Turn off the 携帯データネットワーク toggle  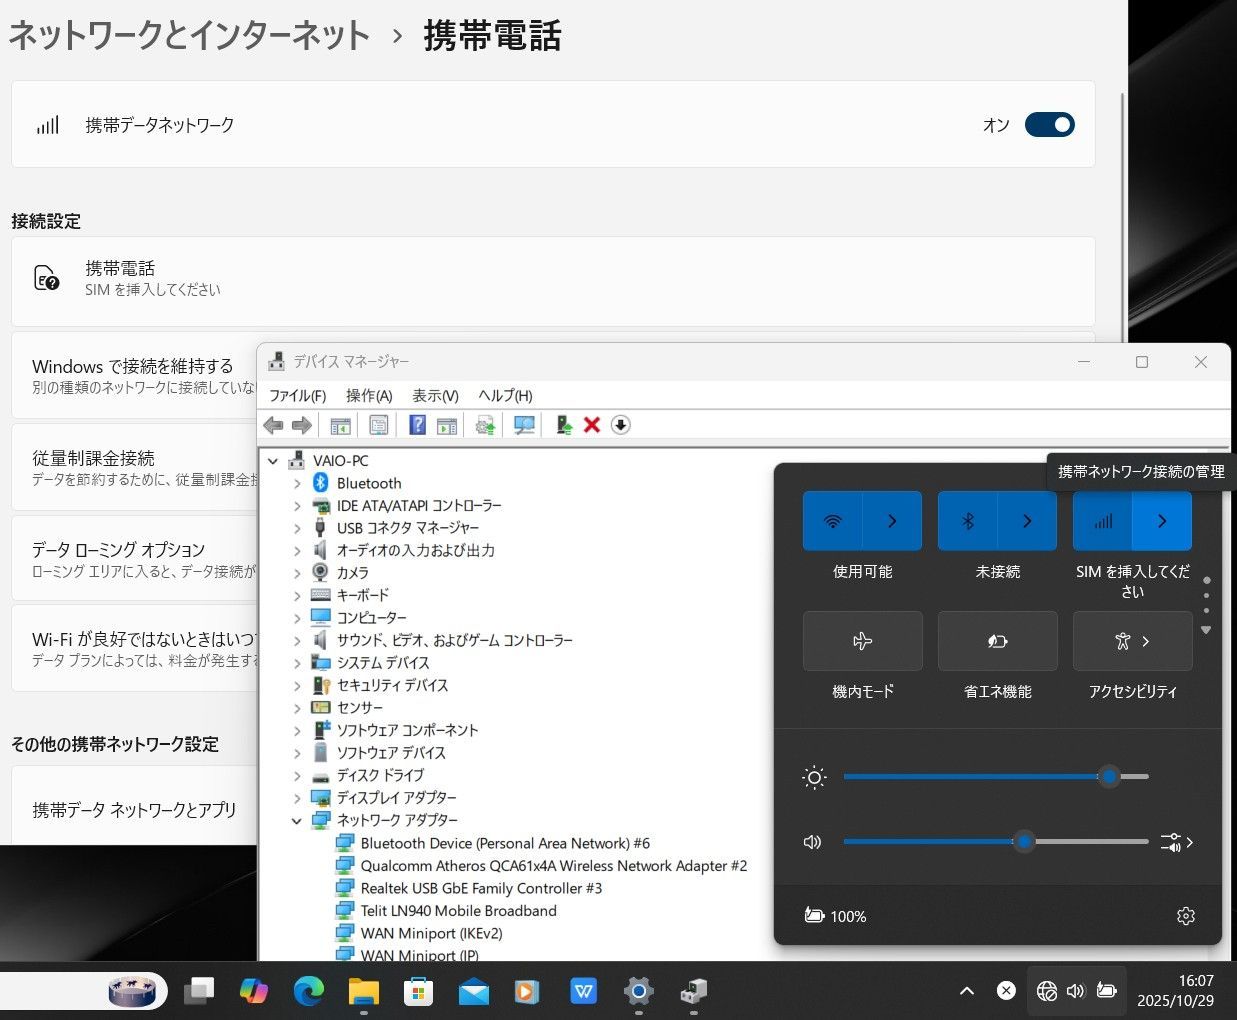(1049, 124)
